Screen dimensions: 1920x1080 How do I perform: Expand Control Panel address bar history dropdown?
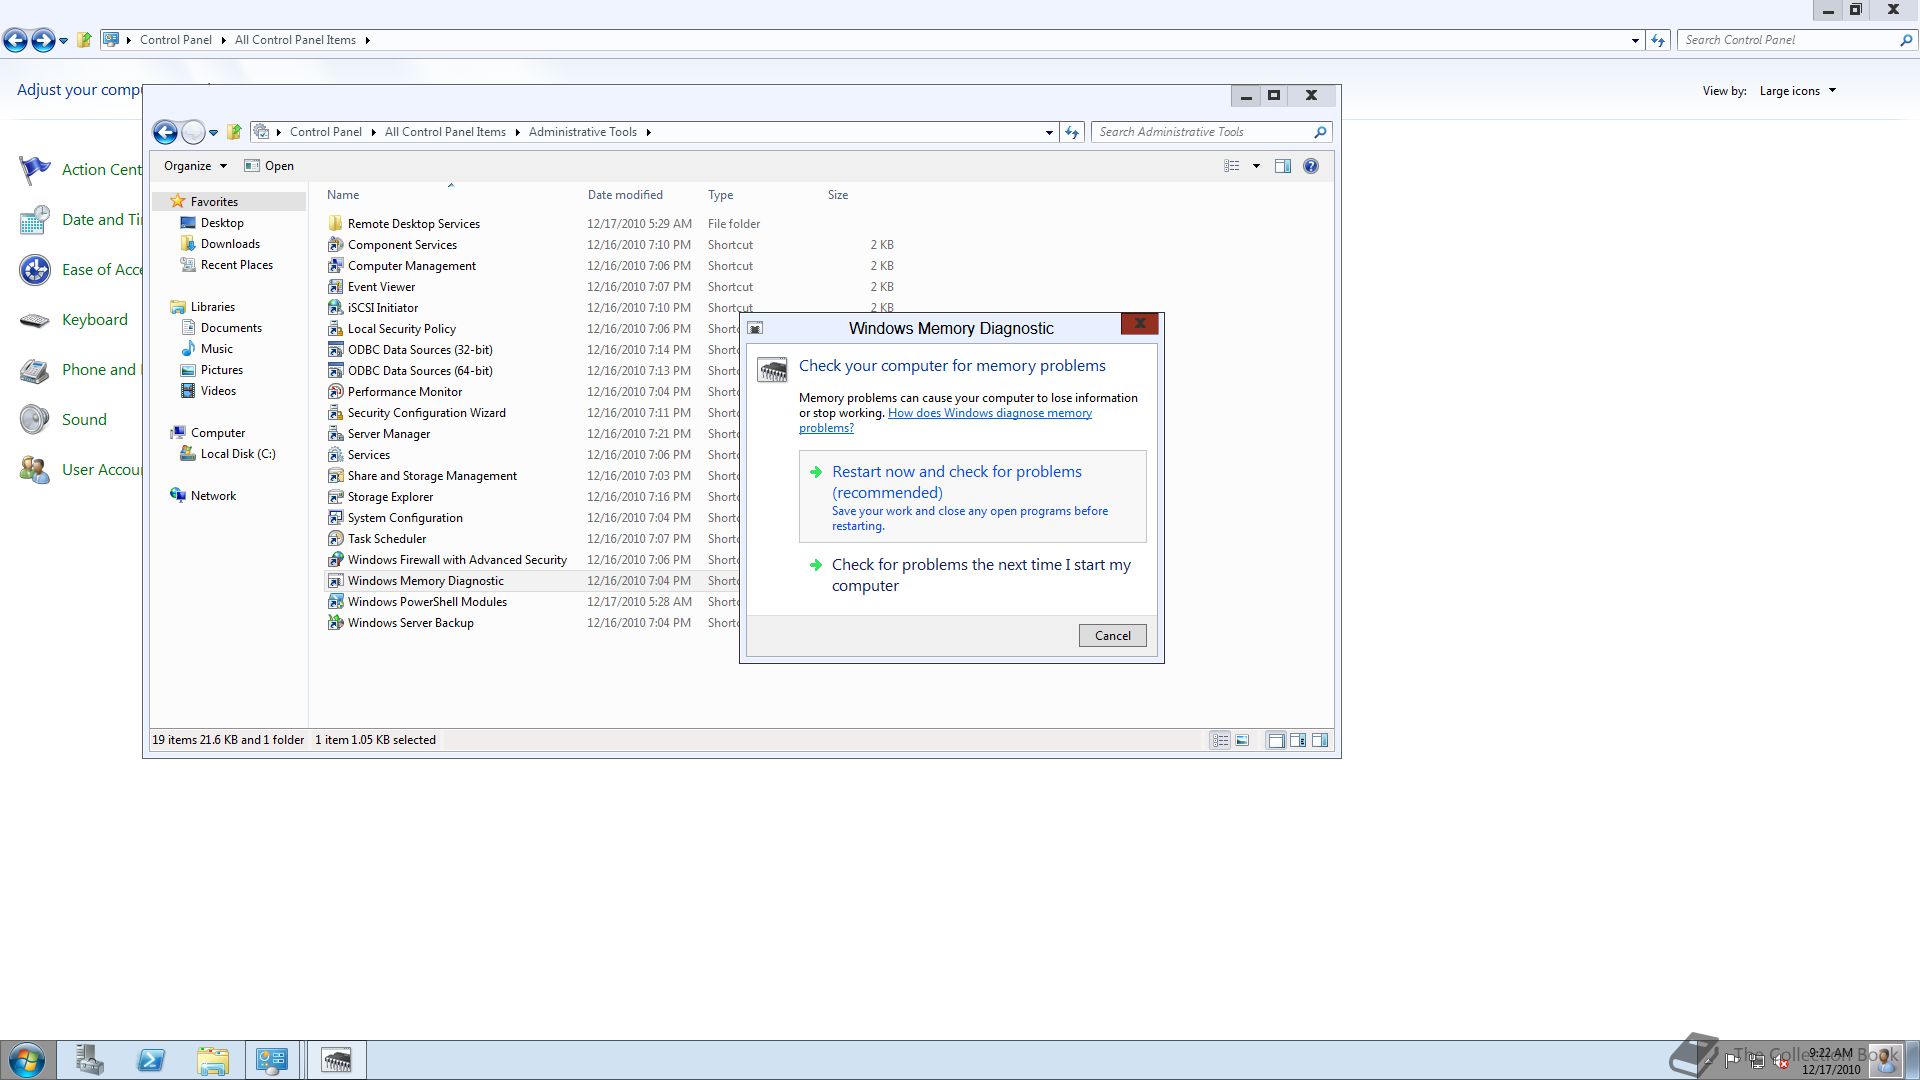(1635, 40)
